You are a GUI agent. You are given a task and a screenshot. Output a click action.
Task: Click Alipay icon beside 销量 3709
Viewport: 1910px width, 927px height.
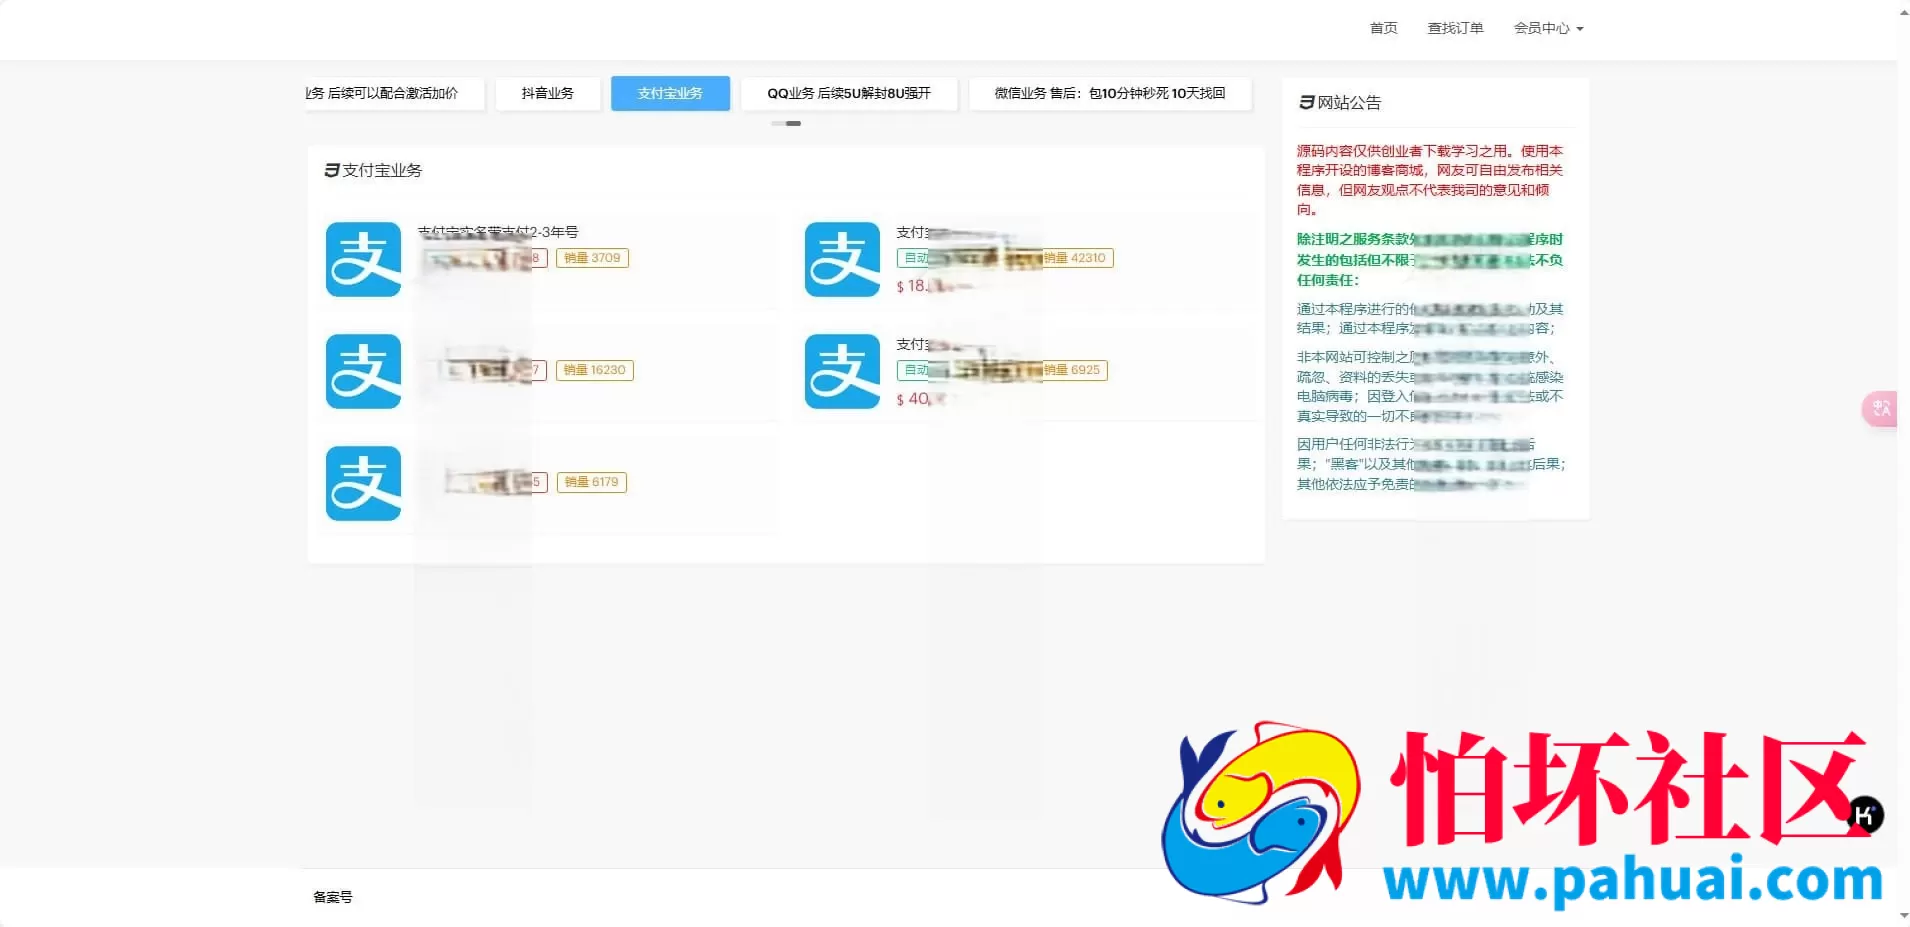point(363,259)
